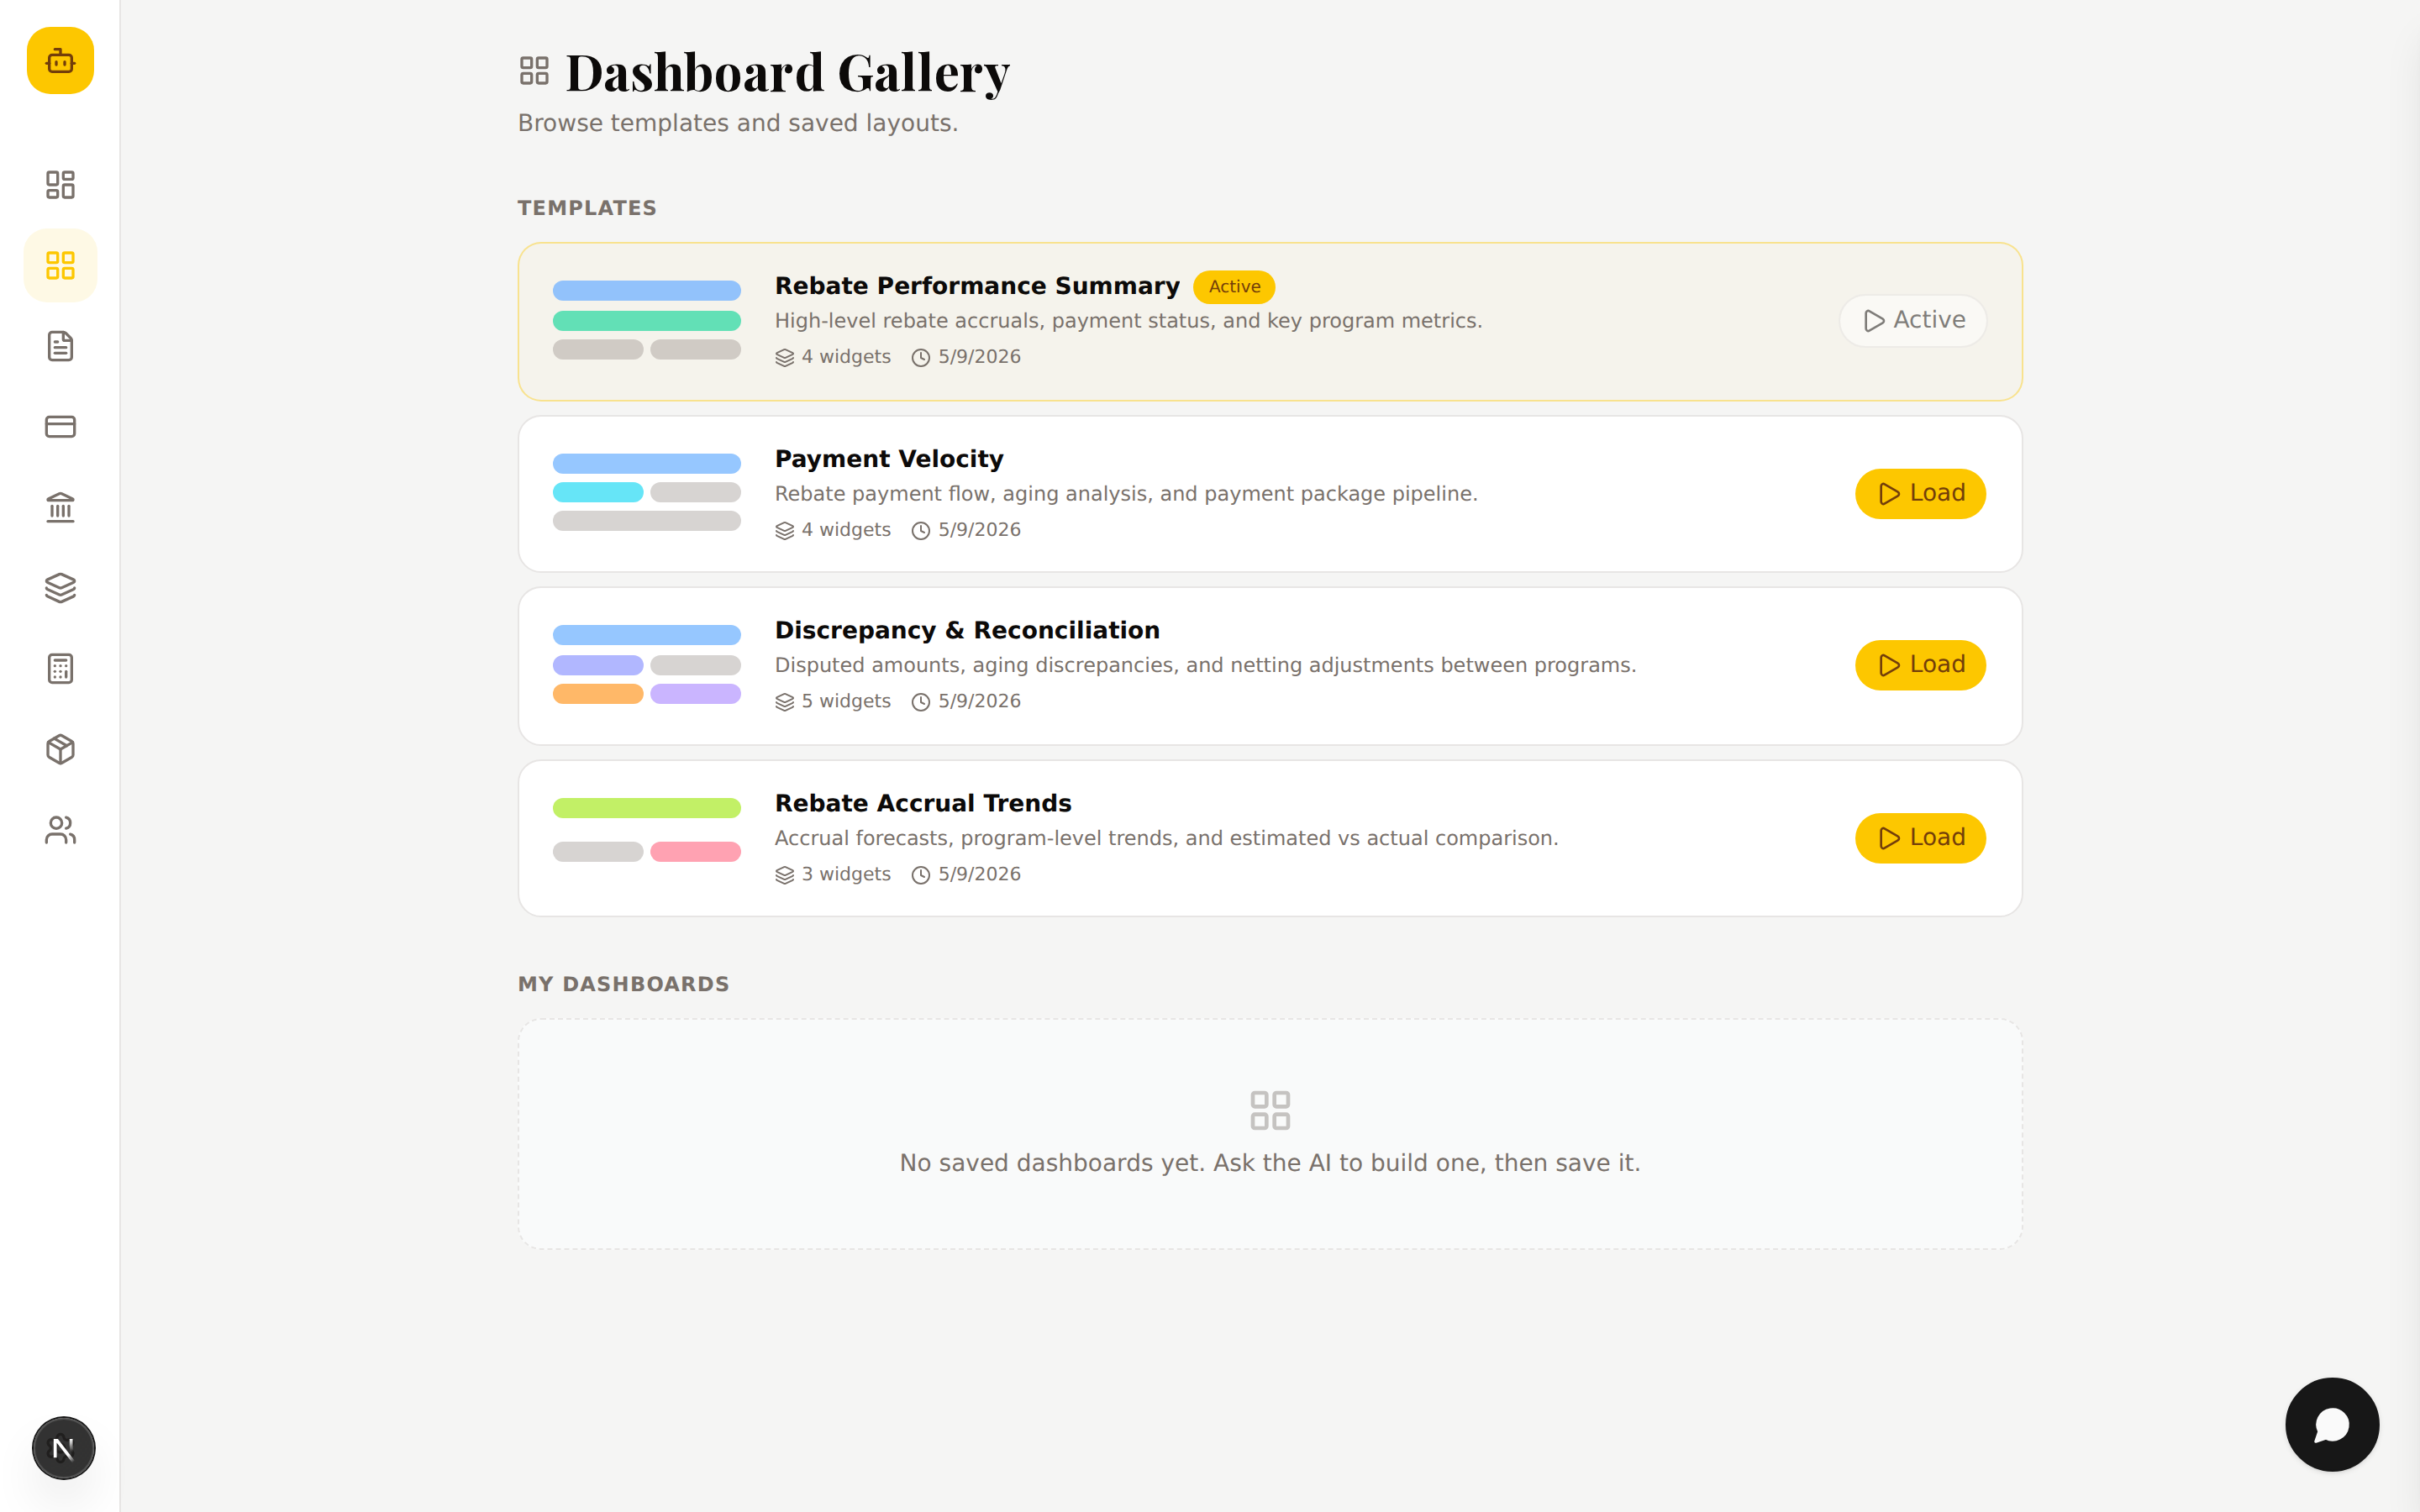Select the Rebate Accrual Trends title
2420x1512 pixels.
pyautogui.click(x=923, y=803)
